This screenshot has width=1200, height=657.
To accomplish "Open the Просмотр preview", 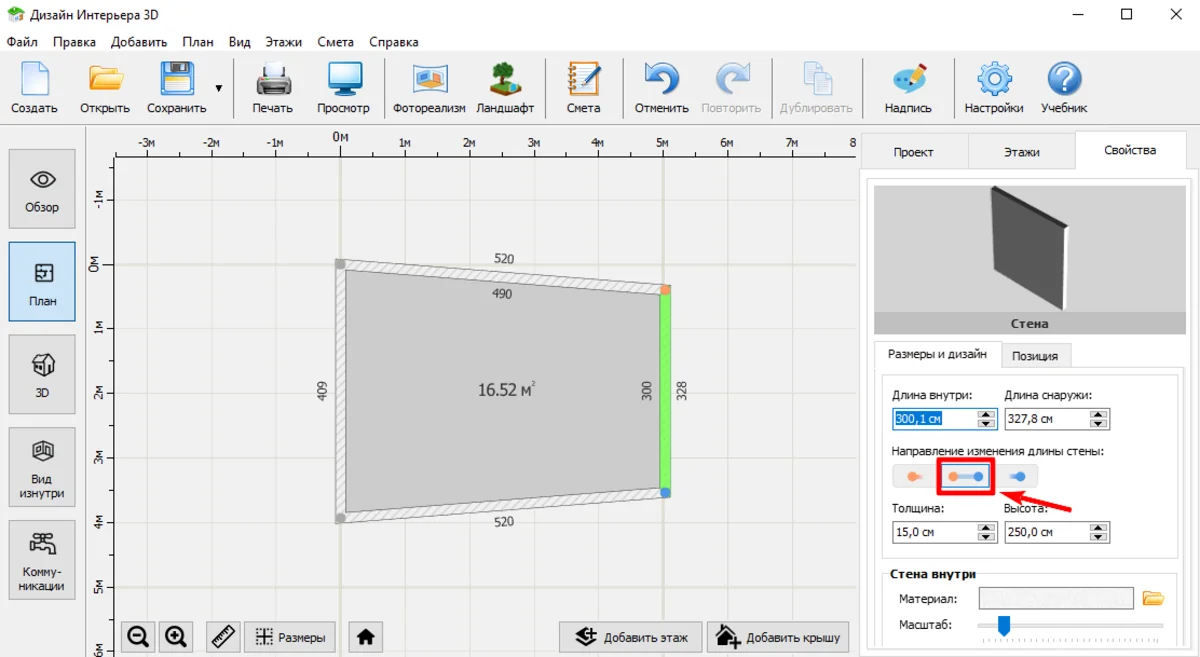I will click(x=344, y=88).
